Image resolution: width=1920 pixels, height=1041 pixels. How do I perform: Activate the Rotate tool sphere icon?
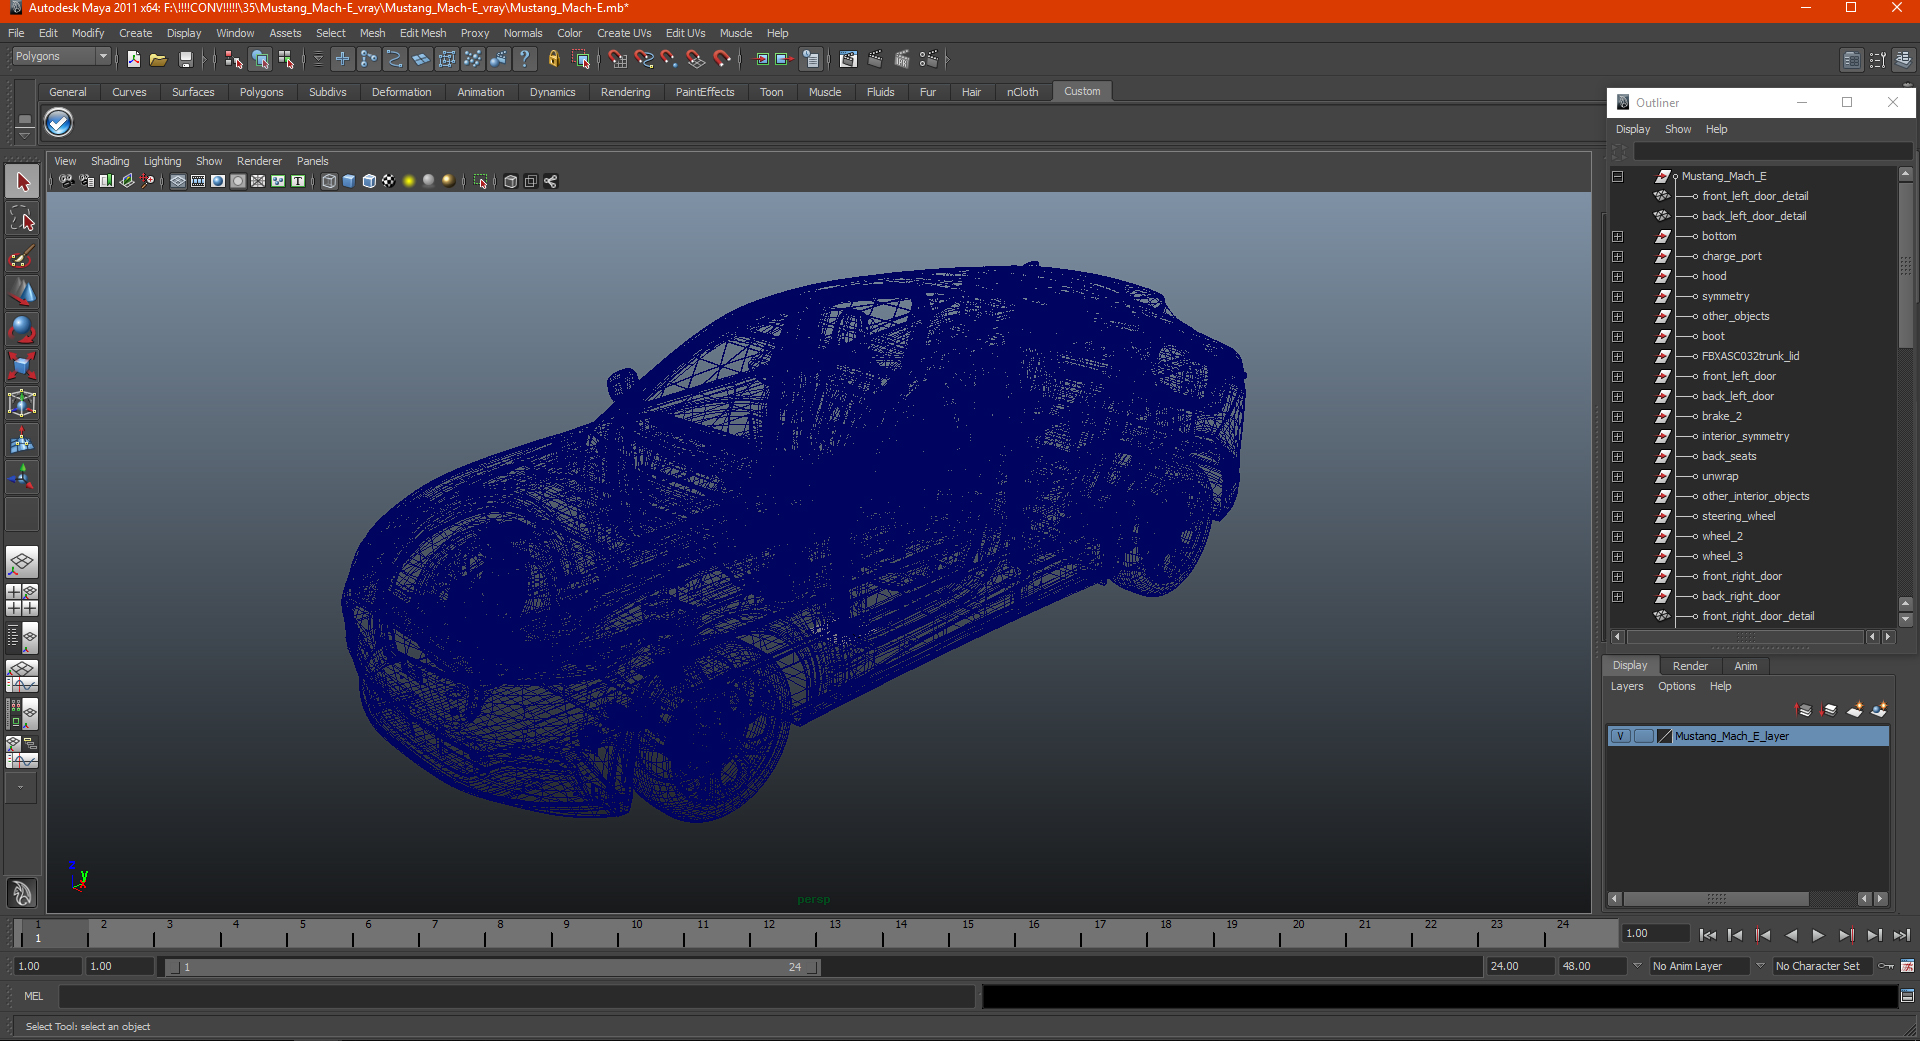click(22, 329)
